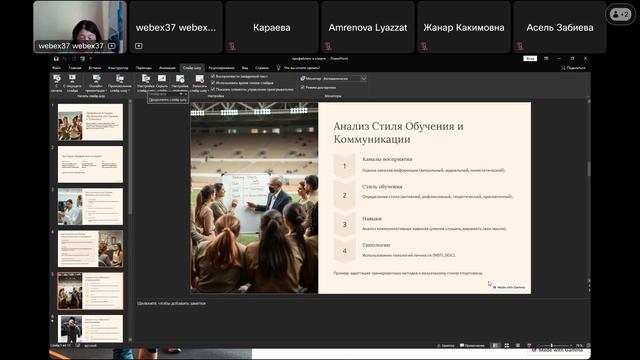
Task: Select slide thumbnail 6
Action: [90, 329]
